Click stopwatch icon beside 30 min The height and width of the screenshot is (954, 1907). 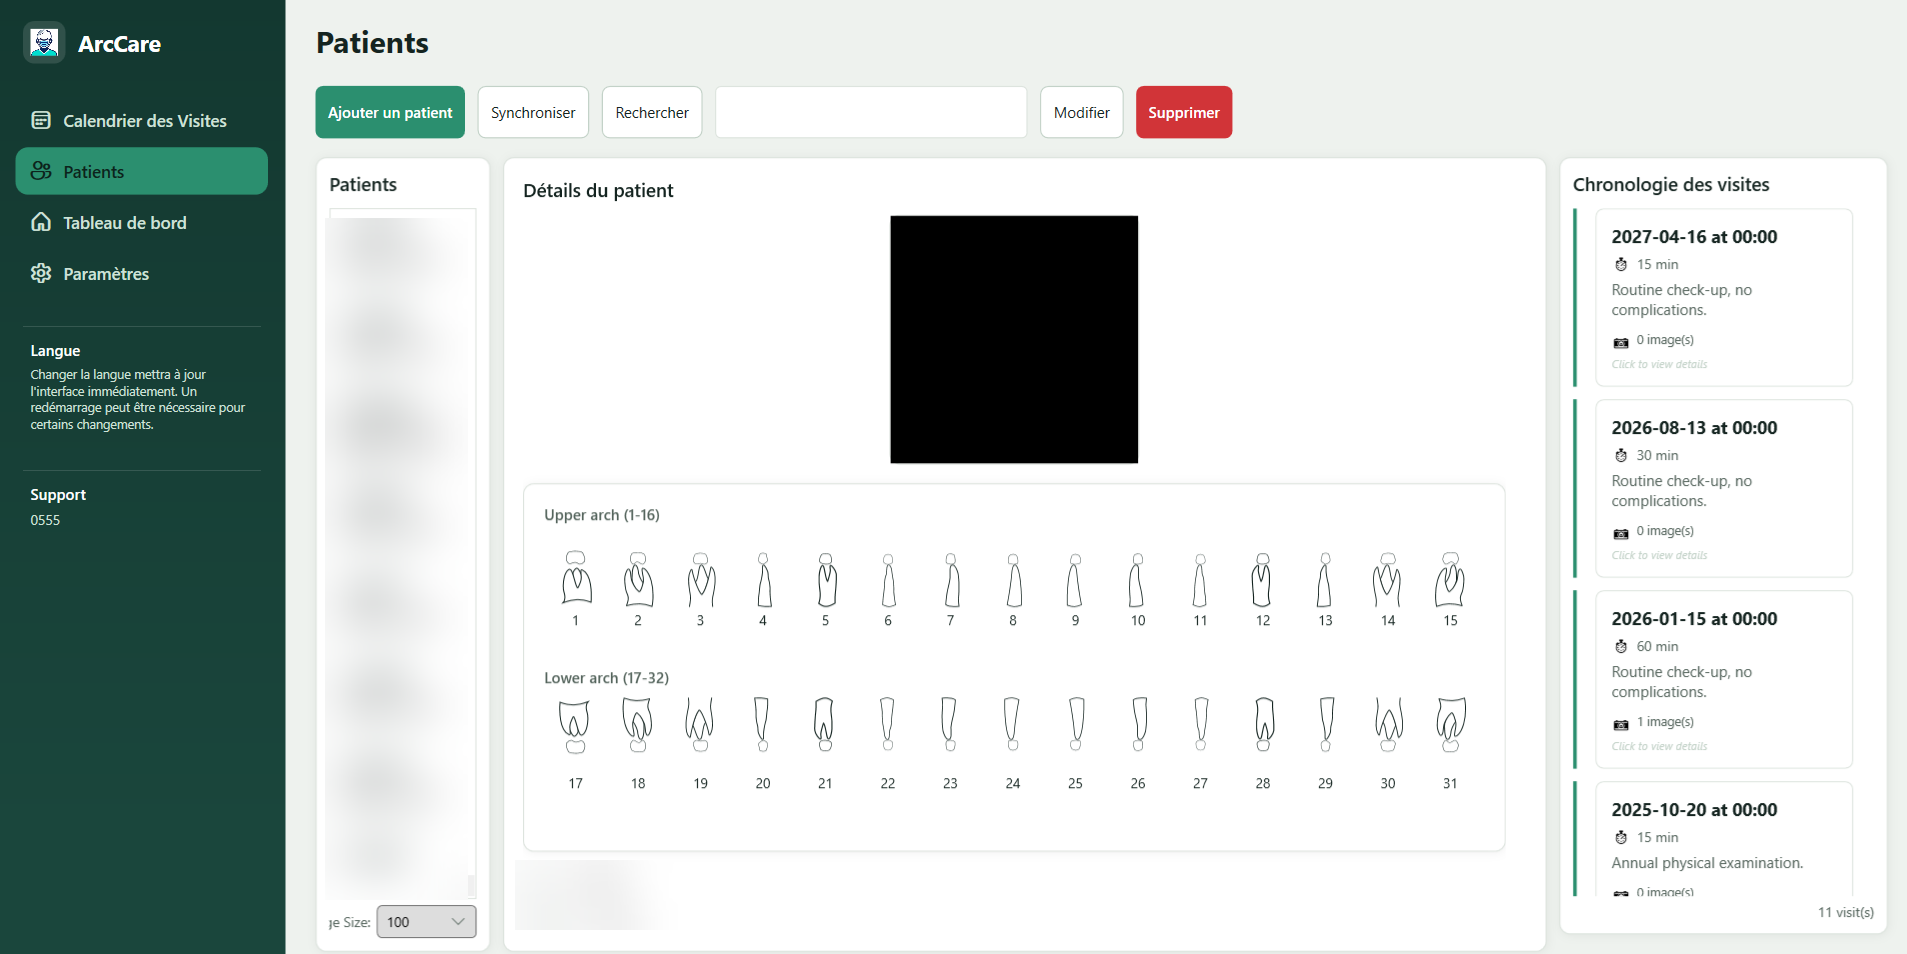pyautogui.click(x=1621, y=456)
